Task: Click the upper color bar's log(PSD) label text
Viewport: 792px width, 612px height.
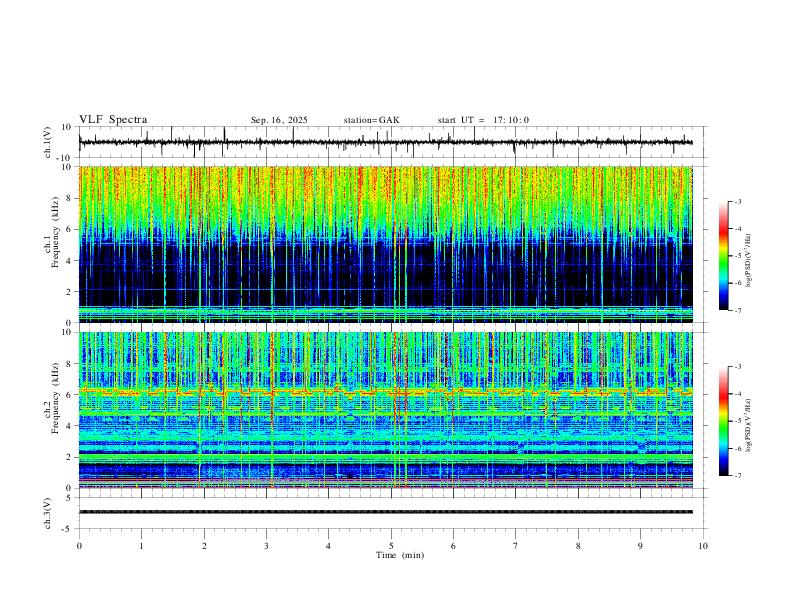Action: pyautogui.click(x=749, y=260)
